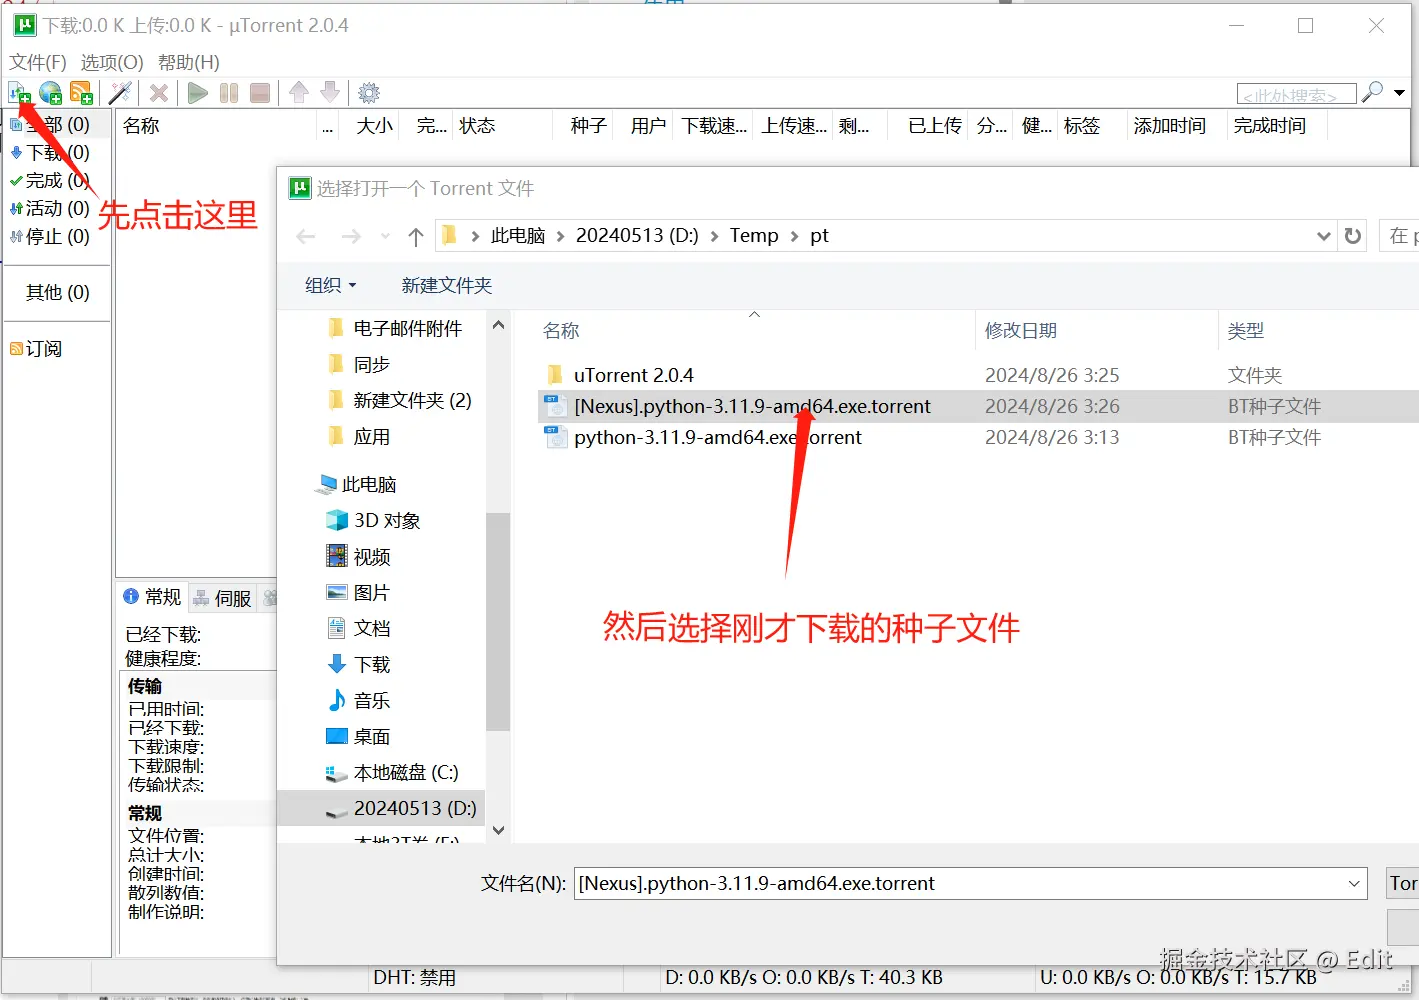Open the 文件(F) menu
This screenshot has width=1419, height=1000.
pyautogui.click(x=38, y=62)
